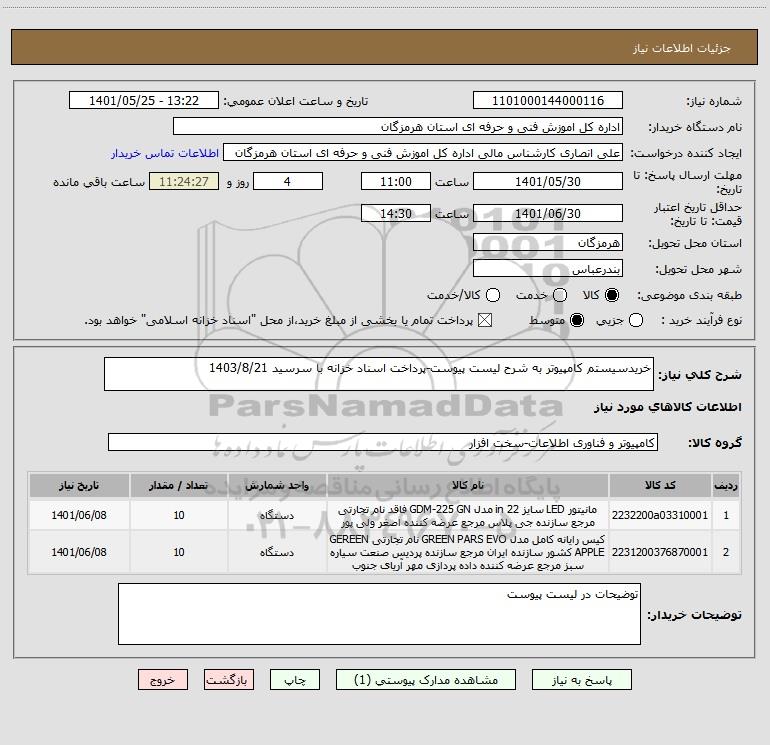This screenshot has height=745, width=770.
Task: Click the unit دستگاه in row 2
Action: (277, 552)
